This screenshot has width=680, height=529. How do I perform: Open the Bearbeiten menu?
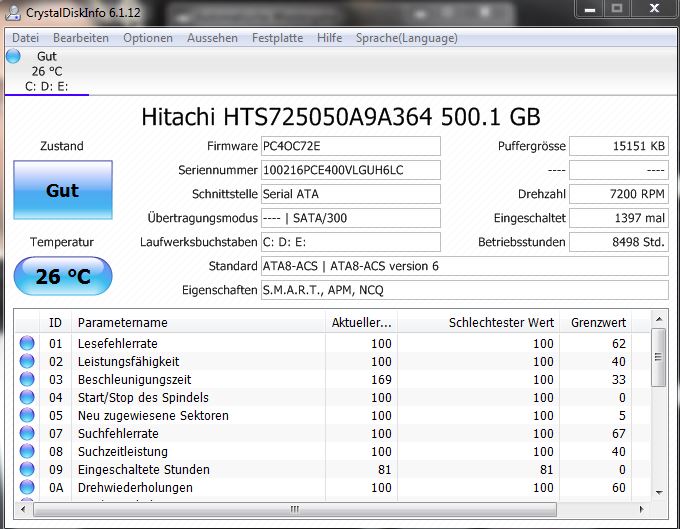coord(81,38)
